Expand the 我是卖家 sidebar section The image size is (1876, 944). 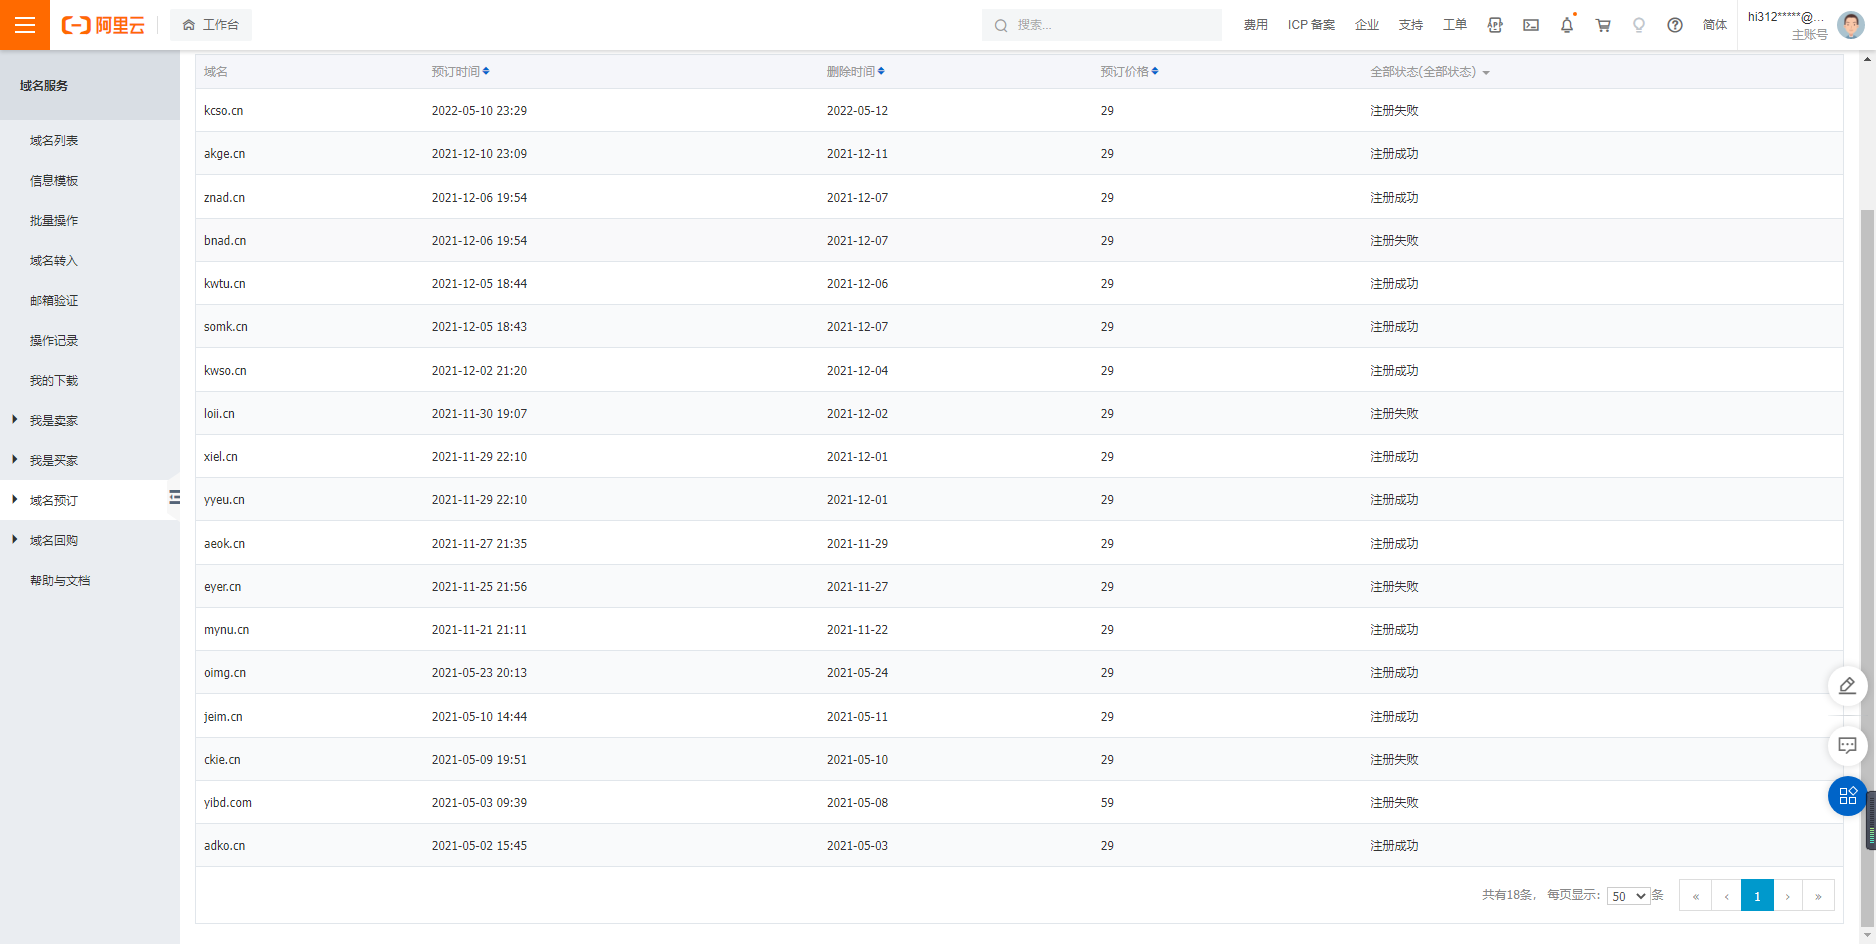pos(53,421)
